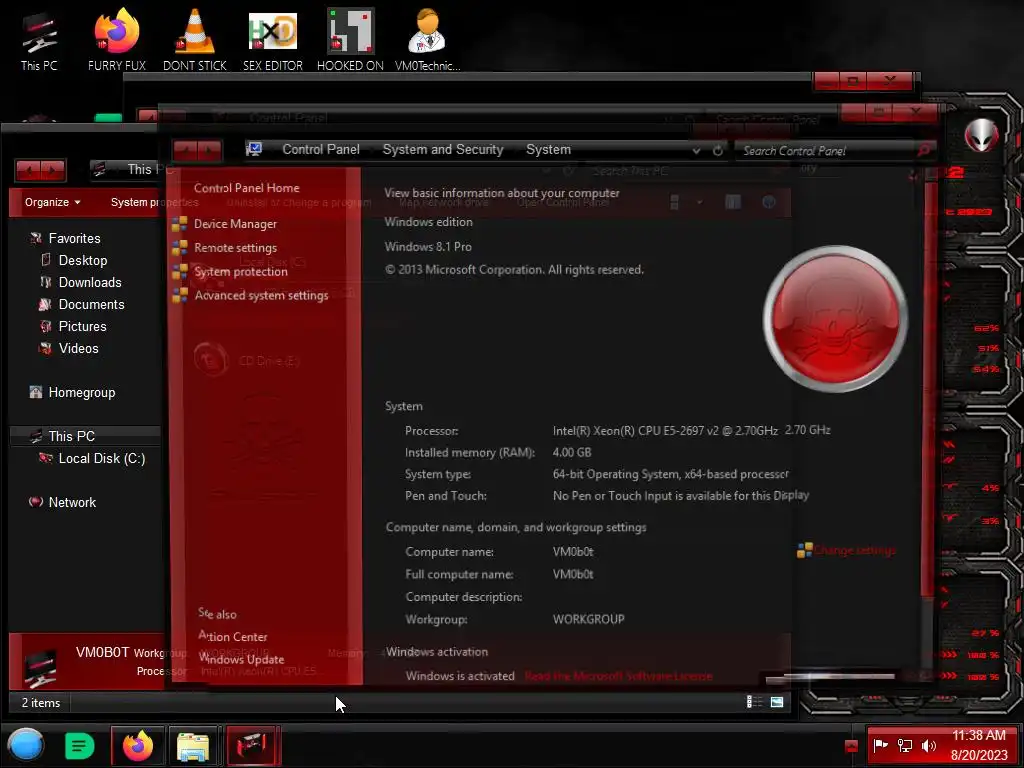
Task: Read the Microsoft Software License link
Action: coord(618,676)
